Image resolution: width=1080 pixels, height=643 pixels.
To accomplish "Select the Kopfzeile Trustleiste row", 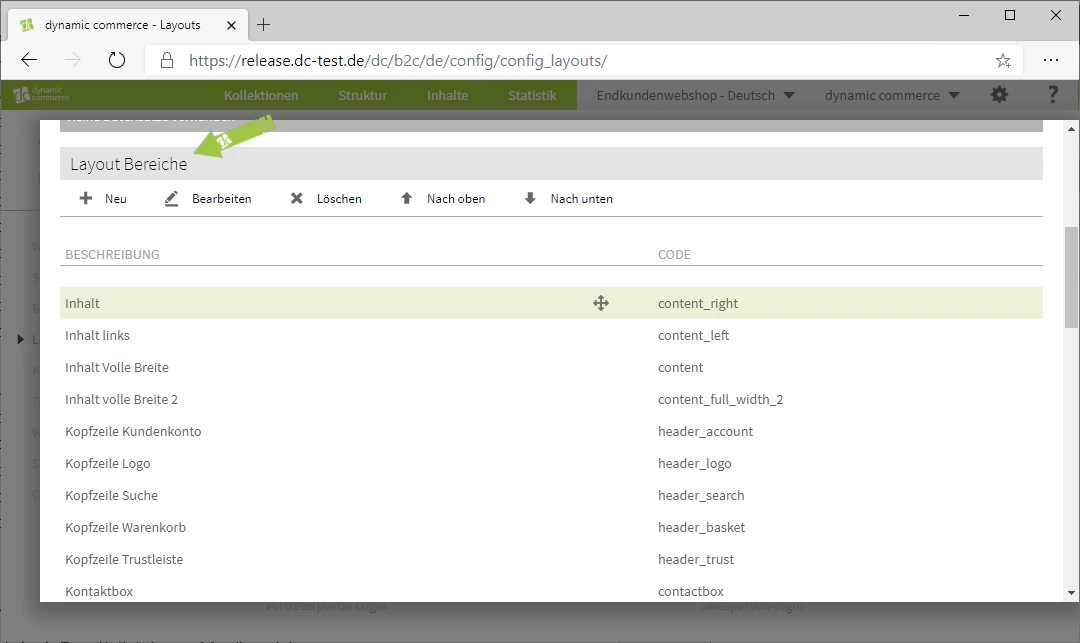I will 551,559.
